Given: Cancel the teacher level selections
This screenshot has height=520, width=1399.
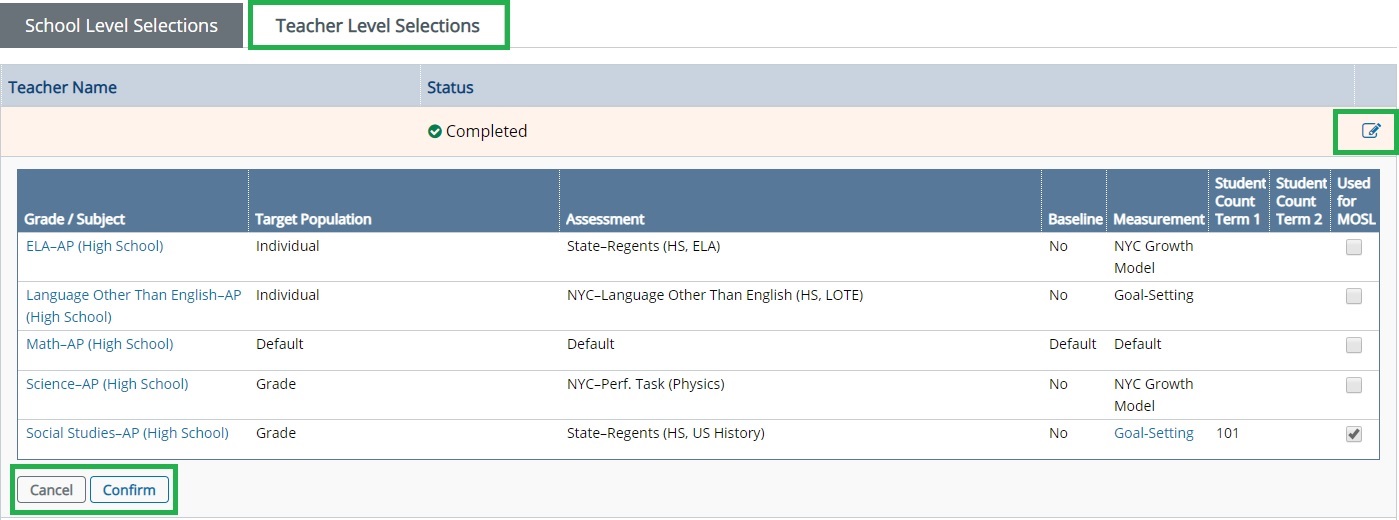Looking at the screenshot, I should click(51, 490).
